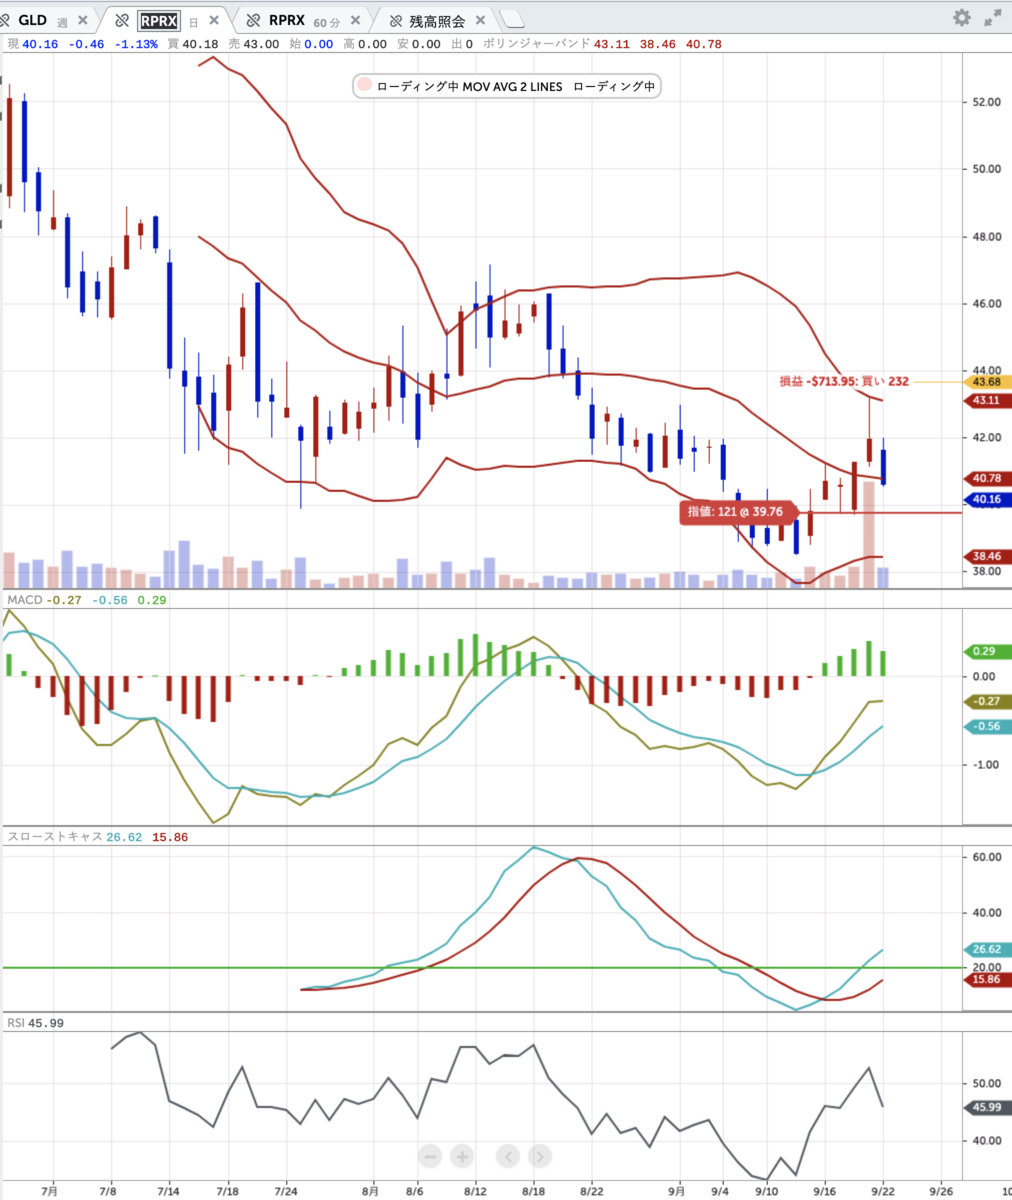Click the 日 timeframe label on RPRX tab

point(195,20)
